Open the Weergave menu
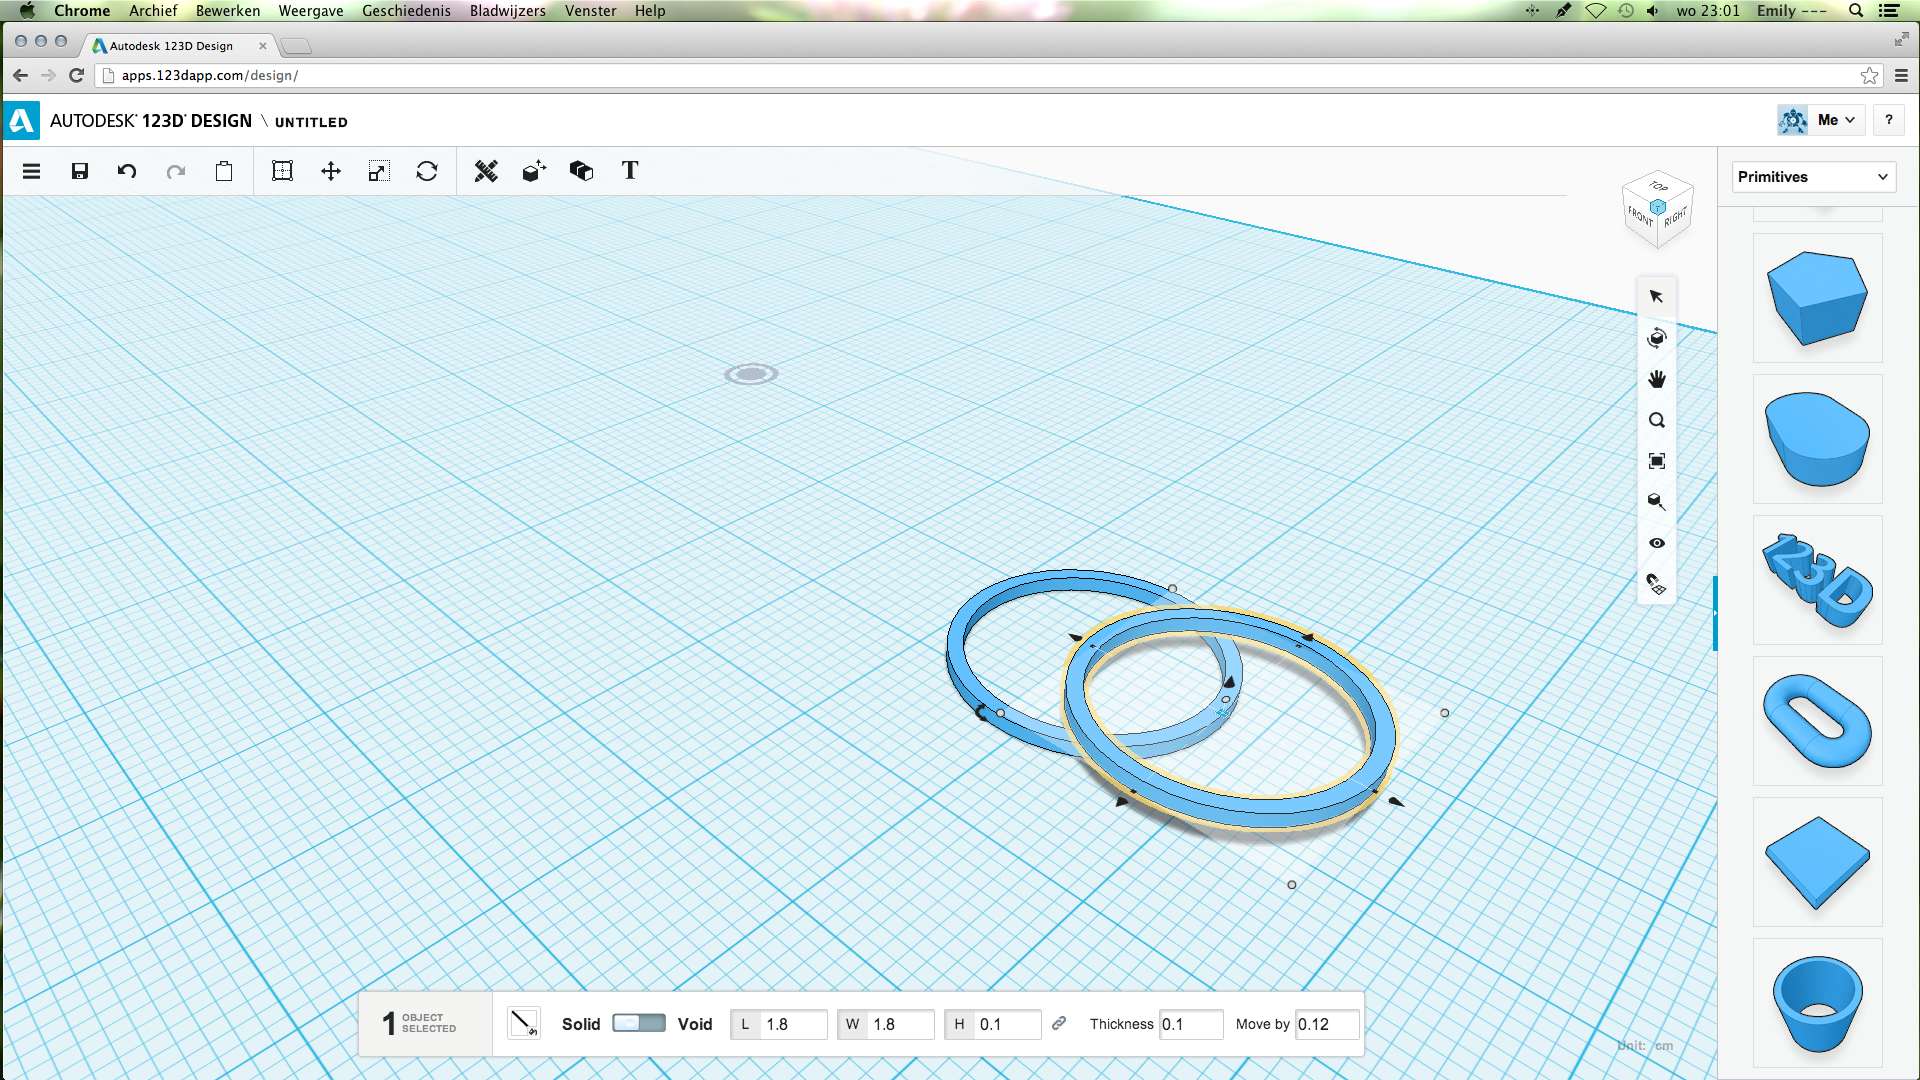This screenshot has width=1920, height=1080. [311, 11]
